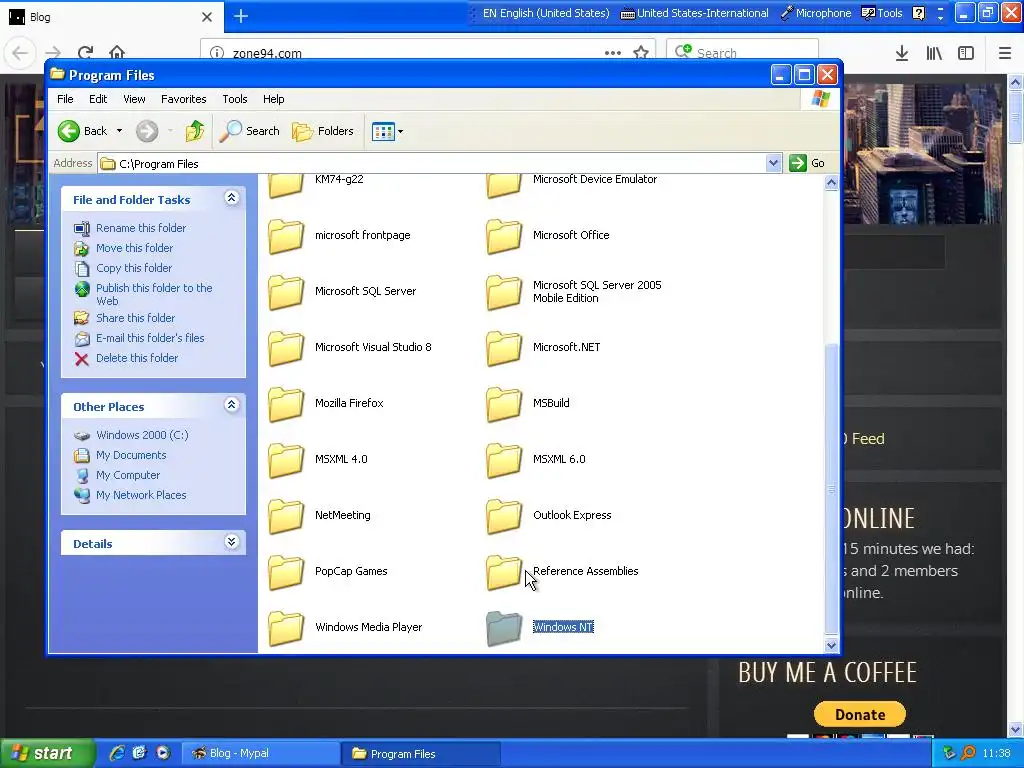Click Move this folder task
The width and height of the screenshot is (1024, 768).
pyautogui.click(x=134, y=248)
